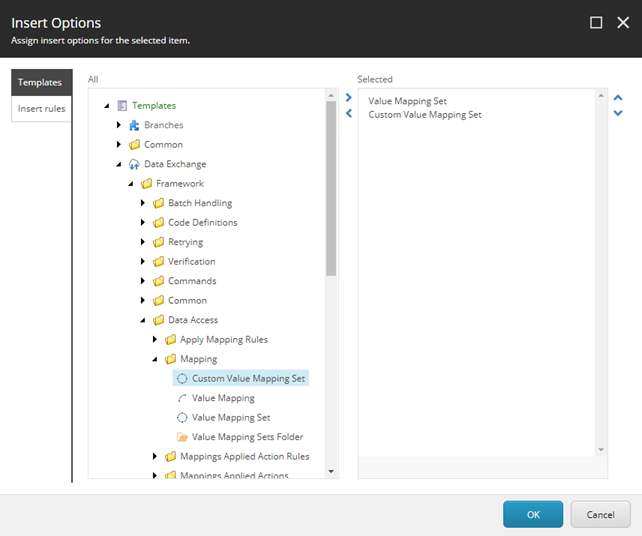The height and width of the screenshot is (536, 642).
Task: Collapse the Data Exchange node
Action: click(x=119, y=164)
